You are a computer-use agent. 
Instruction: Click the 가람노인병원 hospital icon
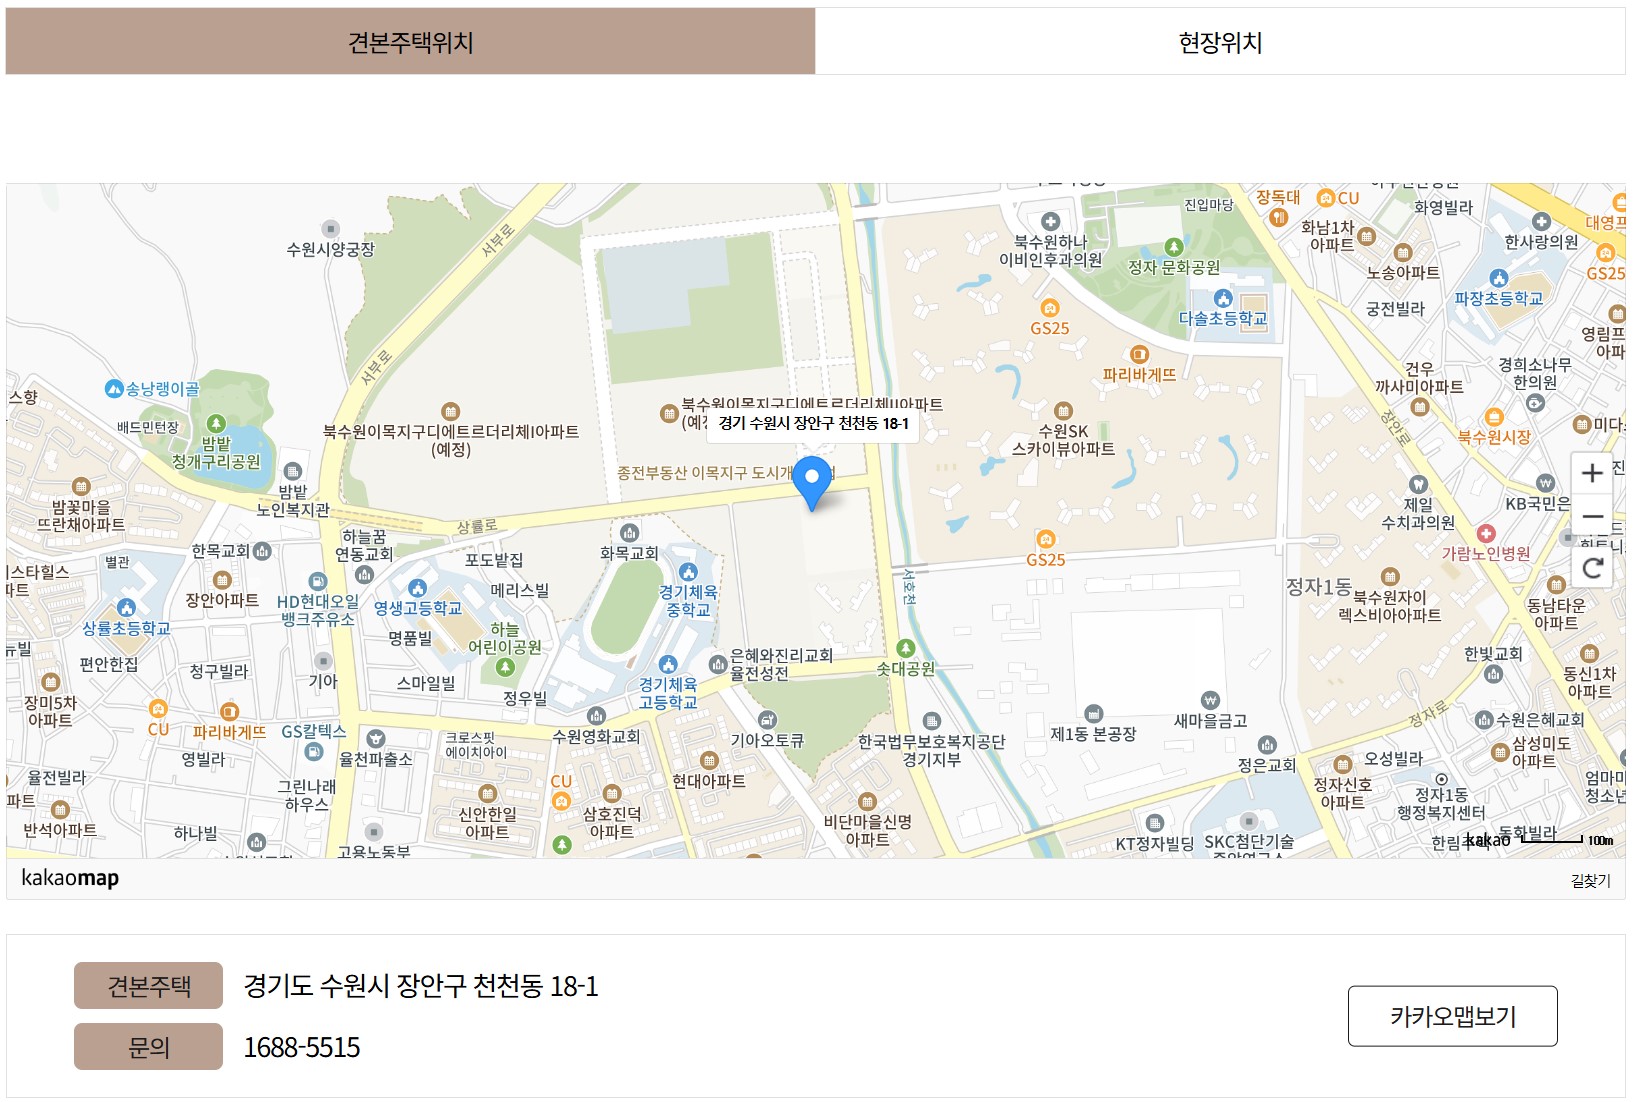click(1485, 534)
